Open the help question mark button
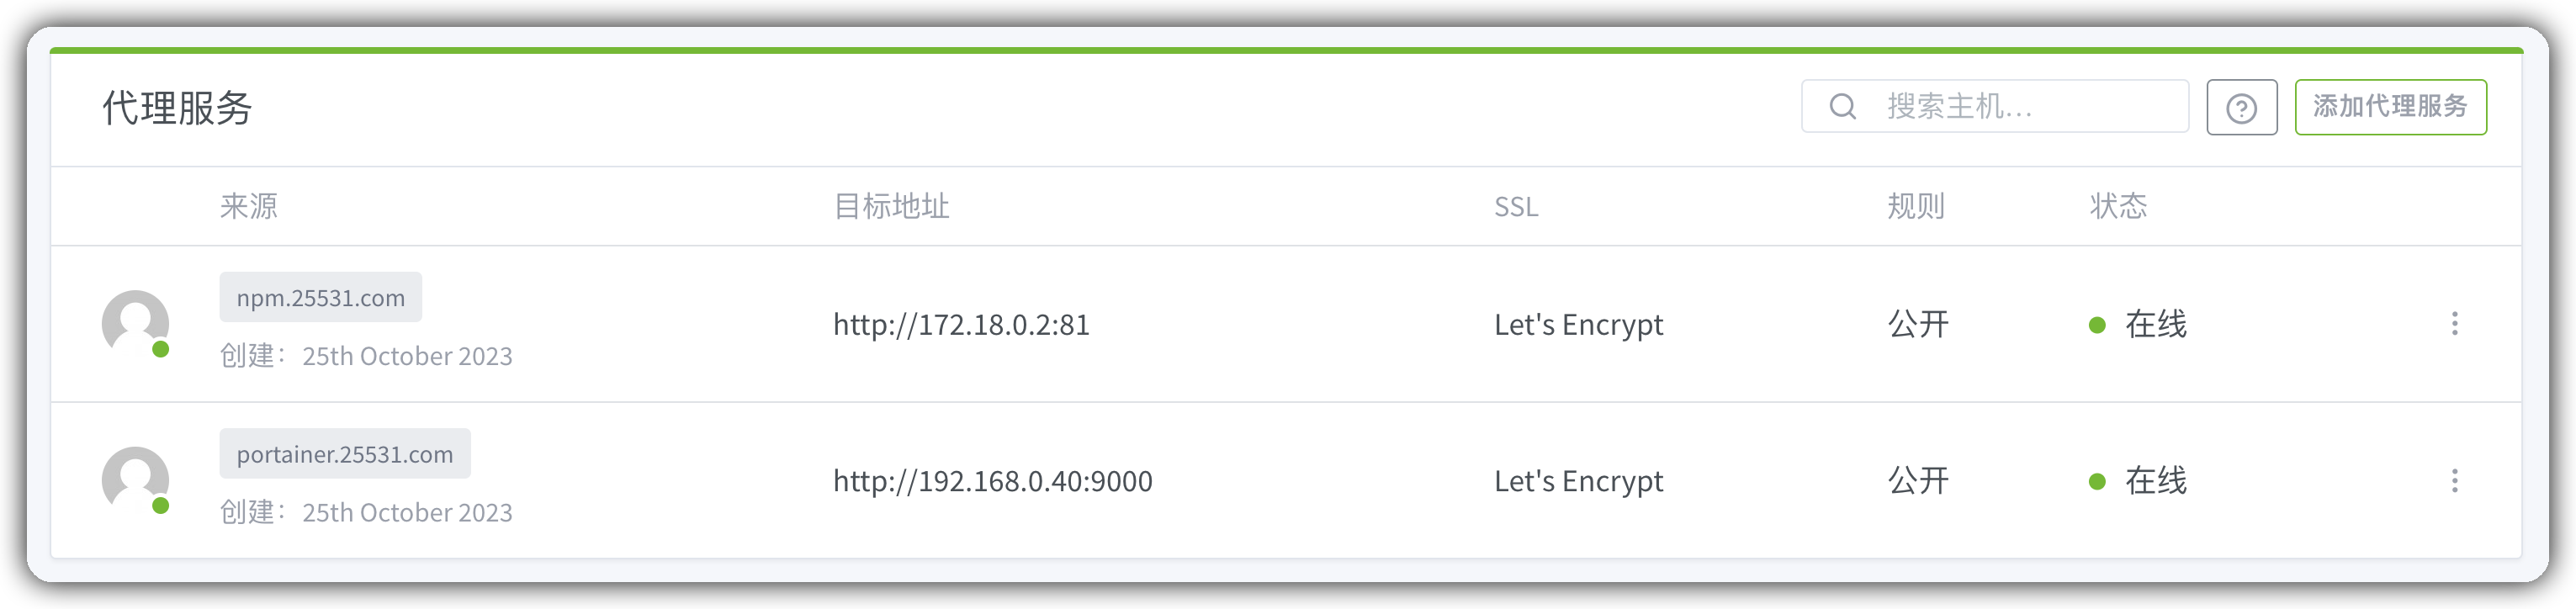Screen dimensions: 2576x609 pyautogui.click(x=2241, y=107)
